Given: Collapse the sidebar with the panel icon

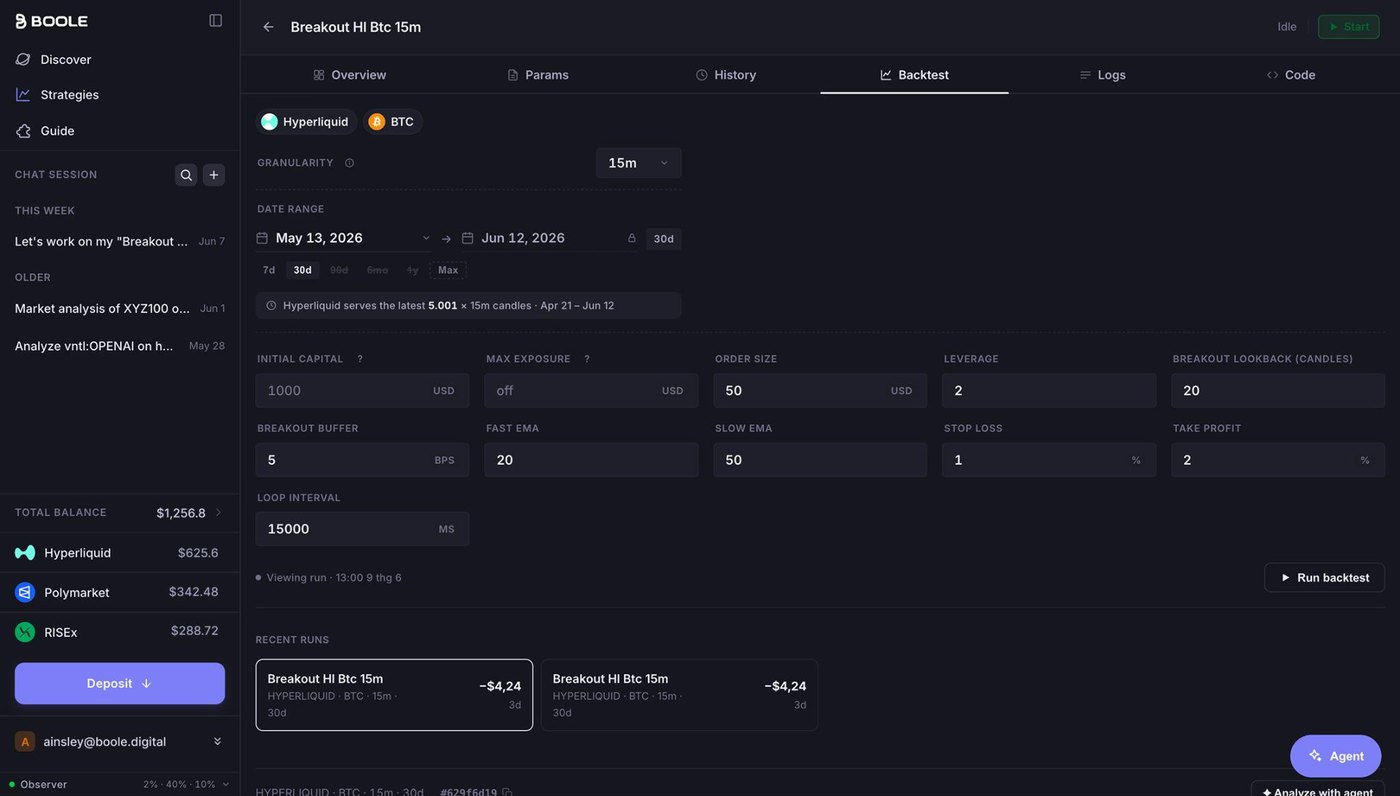Looking at the screenshot, I should [x=215, y=21].
